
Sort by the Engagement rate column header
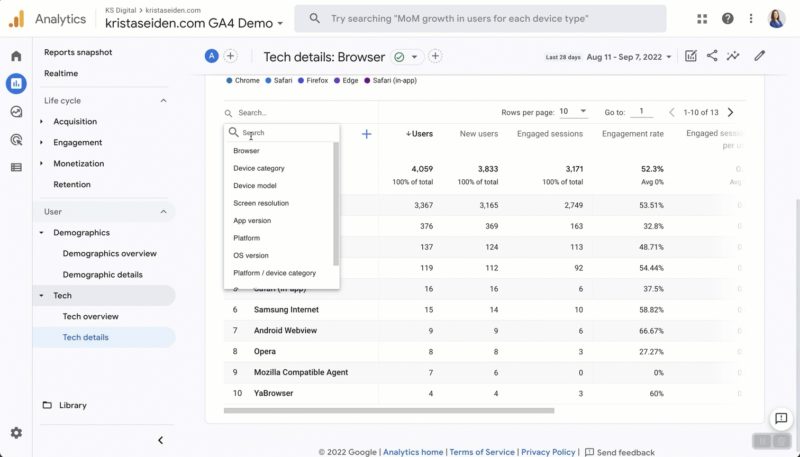point(633,134)
